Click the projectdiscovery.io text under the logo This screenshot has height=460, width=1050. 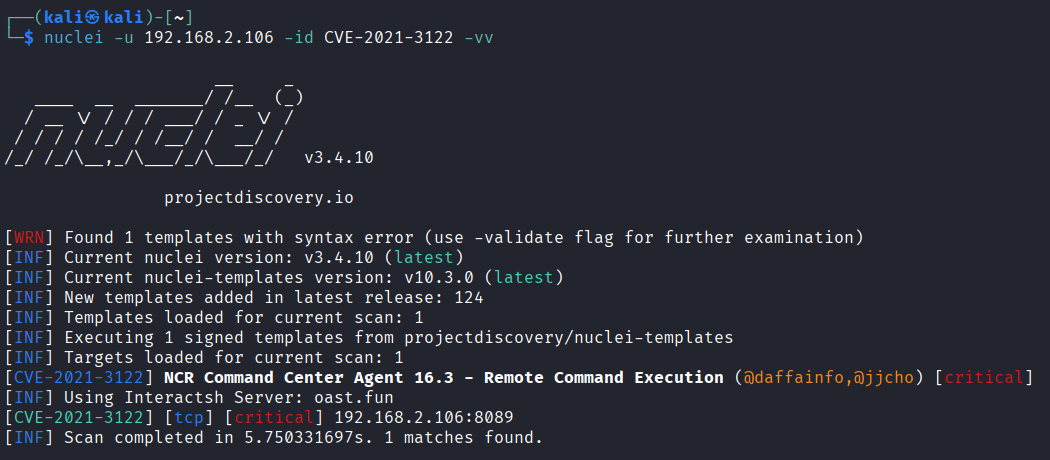[x=258, y=198]
